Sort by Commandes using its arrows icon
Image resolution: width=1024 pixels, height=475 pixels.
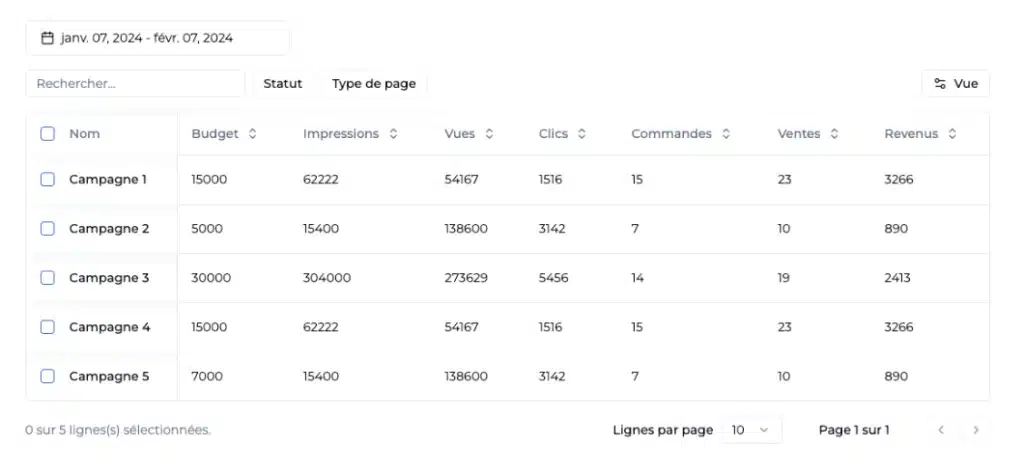pyautogui.click(x=726, y=134)
